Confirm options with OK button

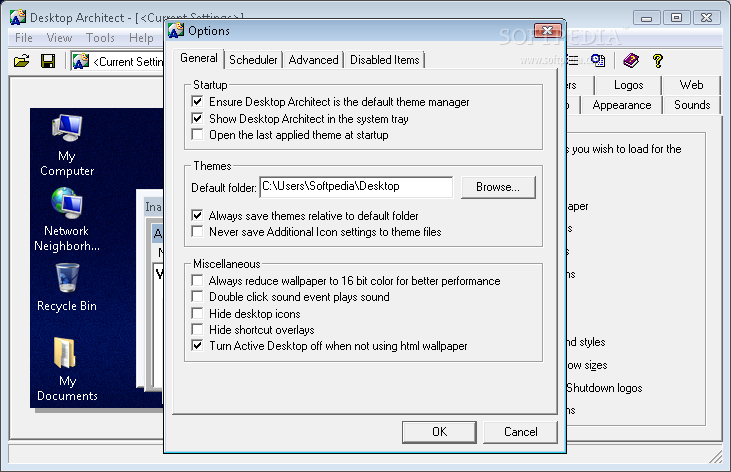pyautogui.click(x=439, y=432)
